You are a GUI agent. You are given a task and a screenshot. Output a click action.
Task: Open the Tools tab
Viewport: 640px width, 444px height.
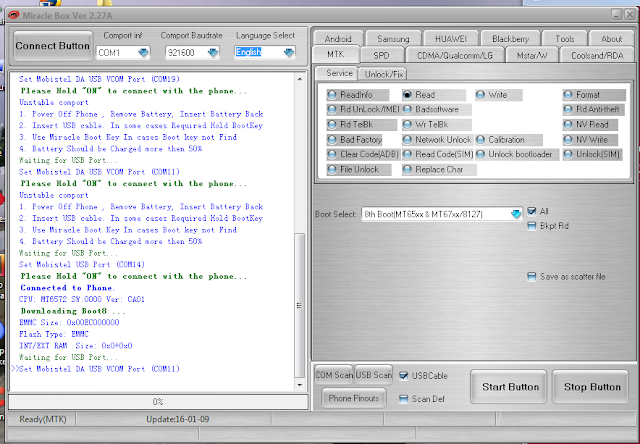564,39
